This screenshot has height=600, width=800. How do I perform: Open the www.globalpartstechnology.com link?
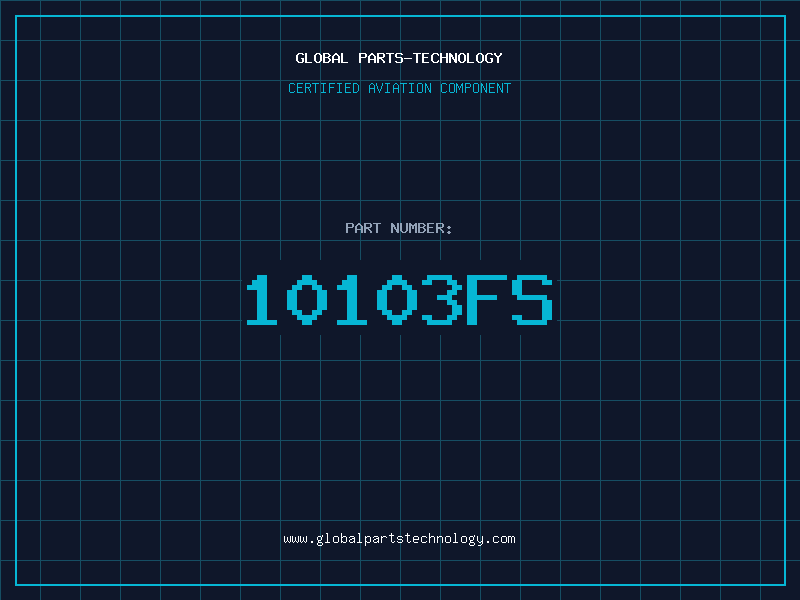tap(399, 539)
